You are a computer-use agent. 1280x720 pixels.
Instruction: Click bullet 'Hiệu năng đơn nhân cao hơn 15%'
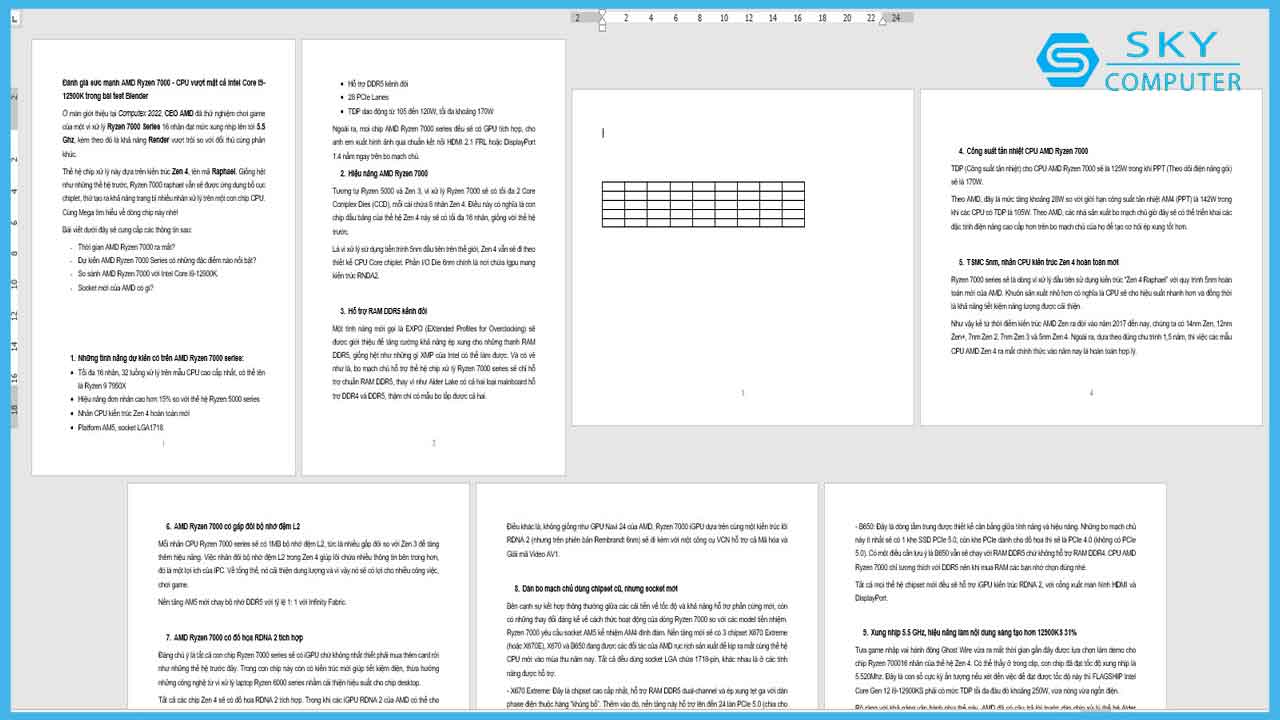pos(169,399)
